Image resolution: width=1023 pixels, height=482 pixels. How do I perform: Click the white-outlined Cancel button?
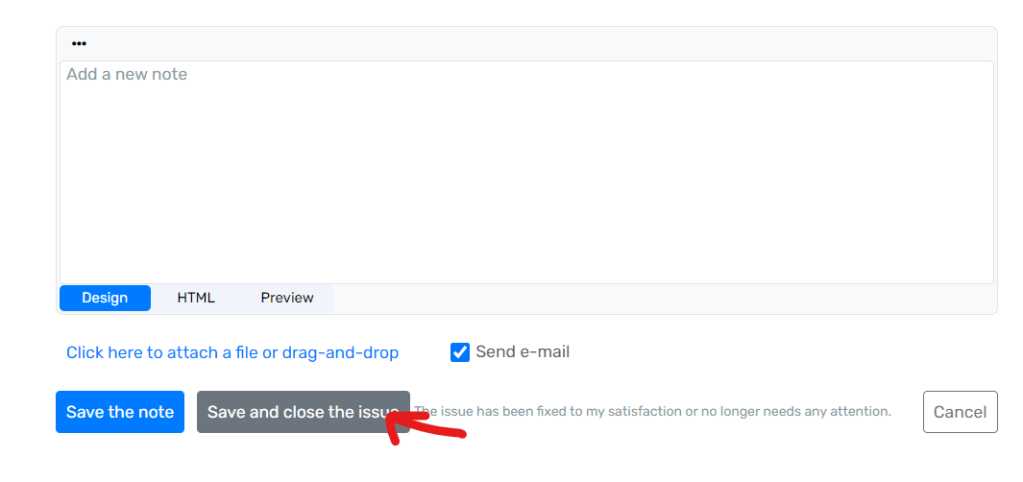point(960,412)
